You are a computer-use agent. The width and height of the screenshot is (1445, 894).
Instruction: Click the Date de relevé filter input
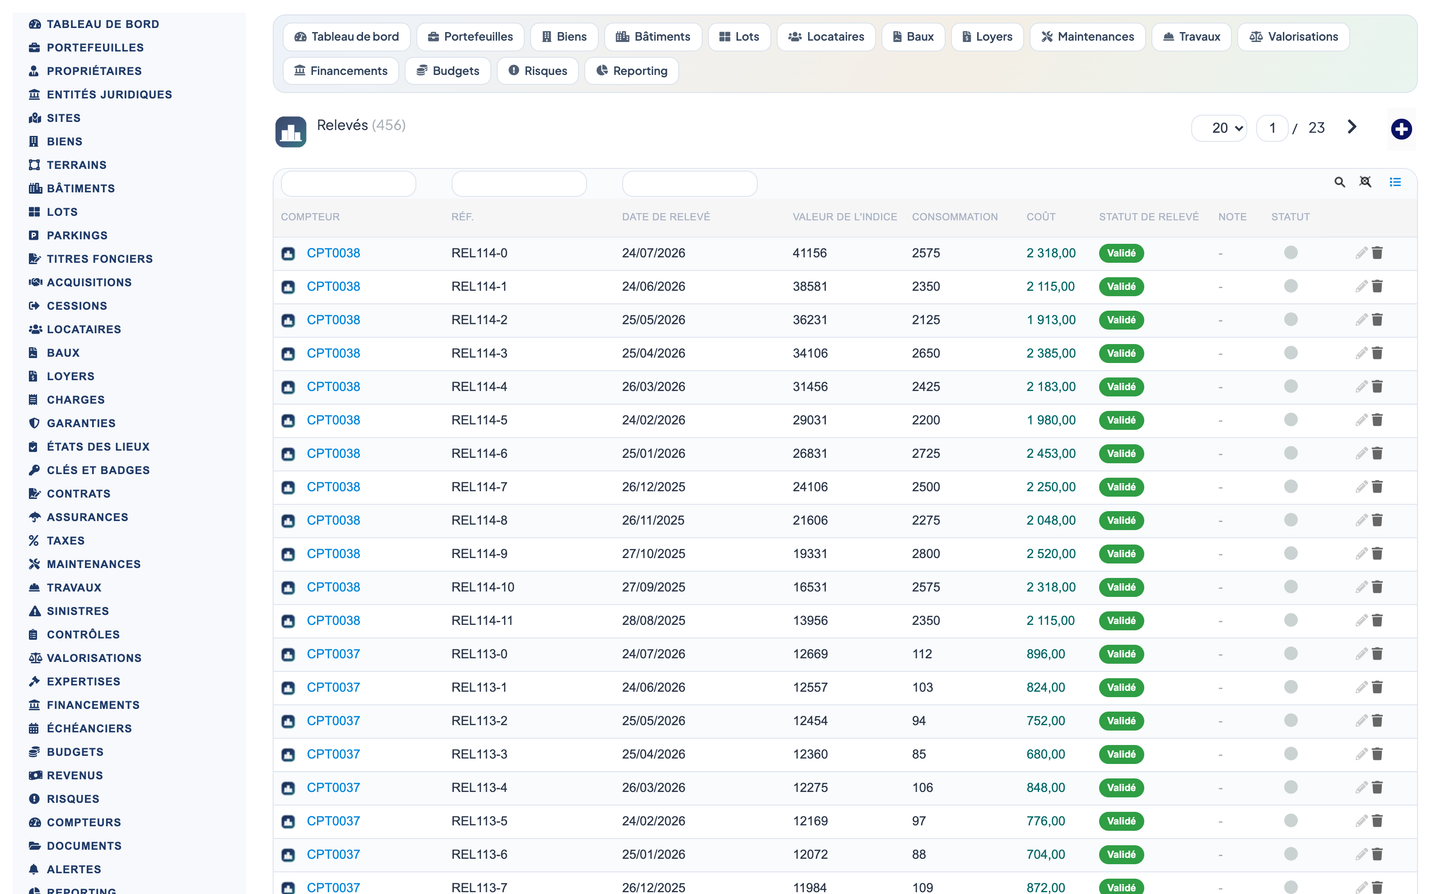pyautogui.click(x=690, y=183)
